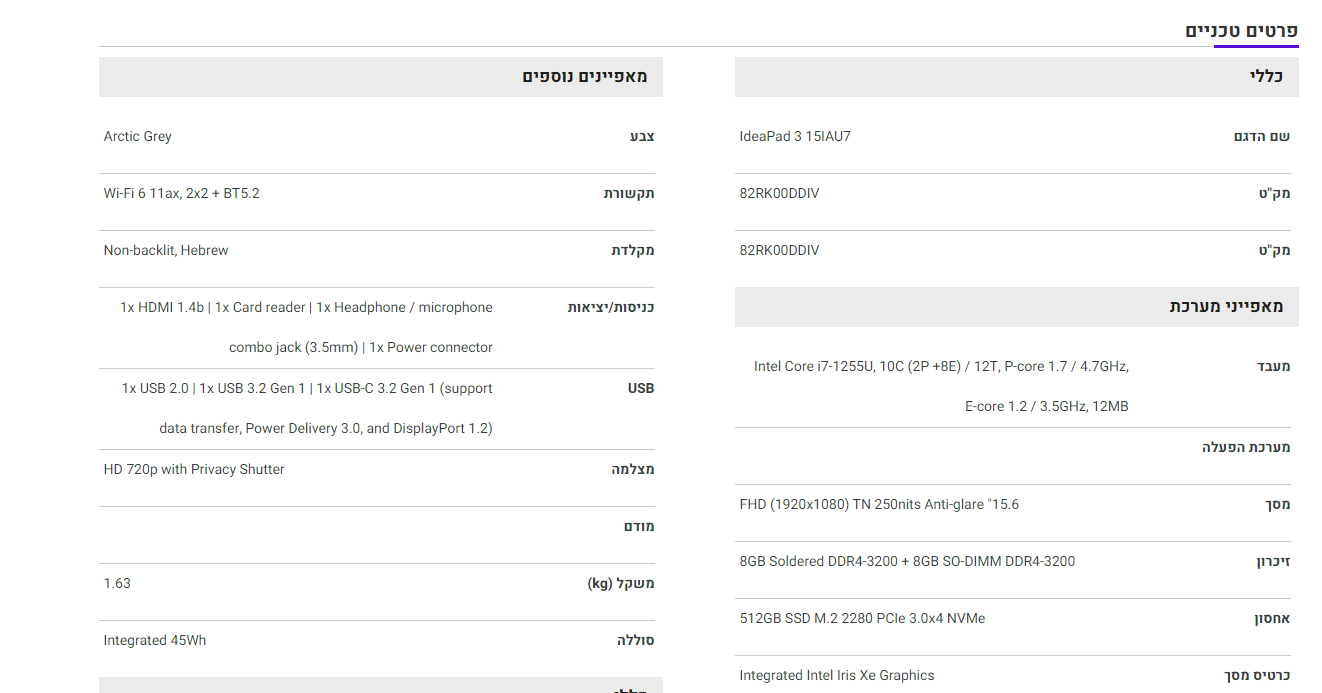1322x693 pixels.
Task: Click the כניסות/יציאות label
Action: [611, 307]
